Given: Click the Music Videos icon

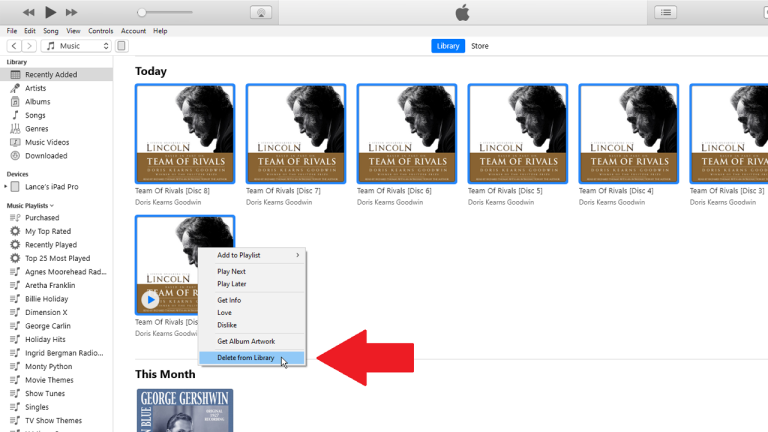Looking at the screenshot, I should point(15,143).
